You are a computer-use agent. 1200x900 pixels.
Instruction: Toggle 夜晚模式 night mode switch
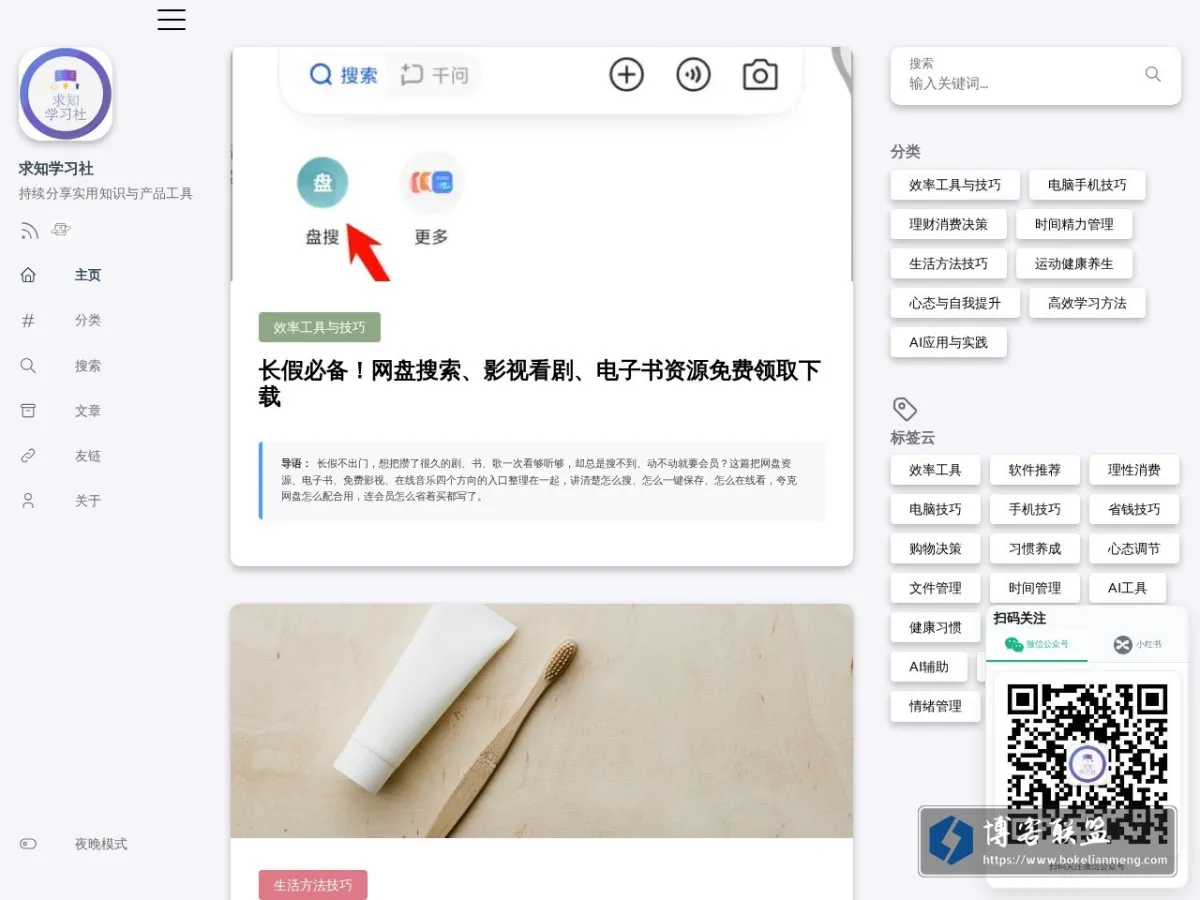point(28,844)
